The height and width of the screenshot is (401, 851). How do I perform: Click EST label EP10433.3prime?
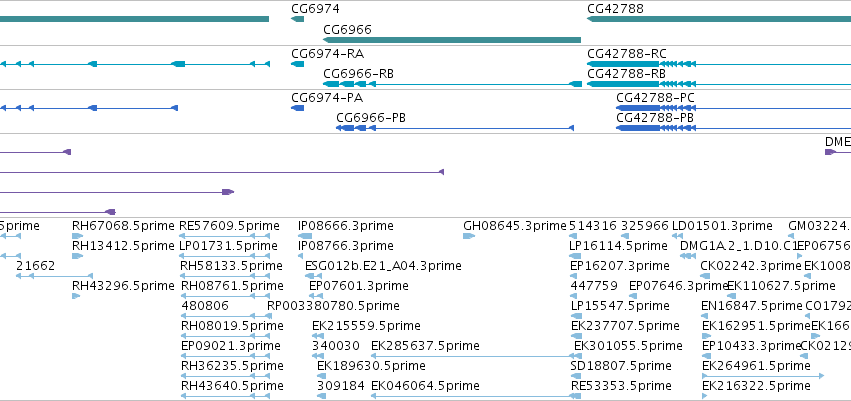752,346
